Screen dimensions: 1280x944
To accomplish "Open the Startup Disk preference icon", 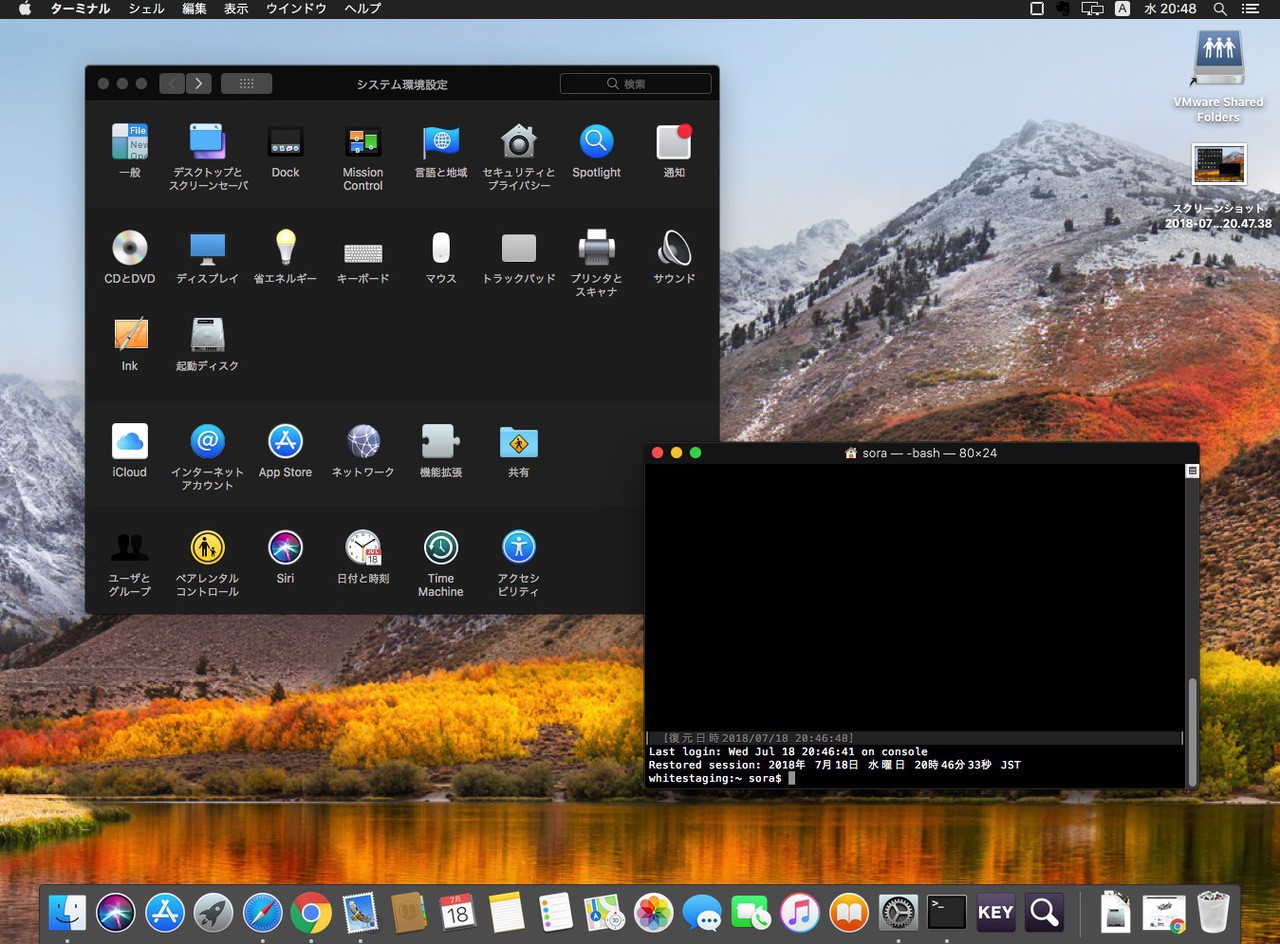I will pyautogui.click(x=207, y=335).
